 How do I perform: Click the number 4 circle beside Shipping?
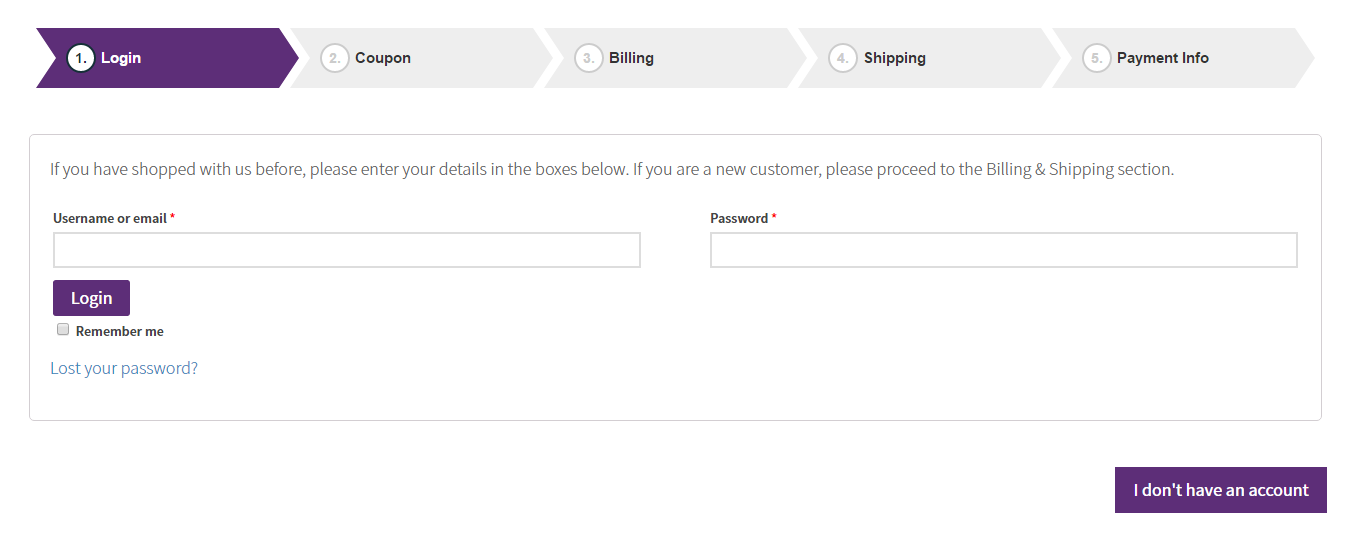pos(843,58)
